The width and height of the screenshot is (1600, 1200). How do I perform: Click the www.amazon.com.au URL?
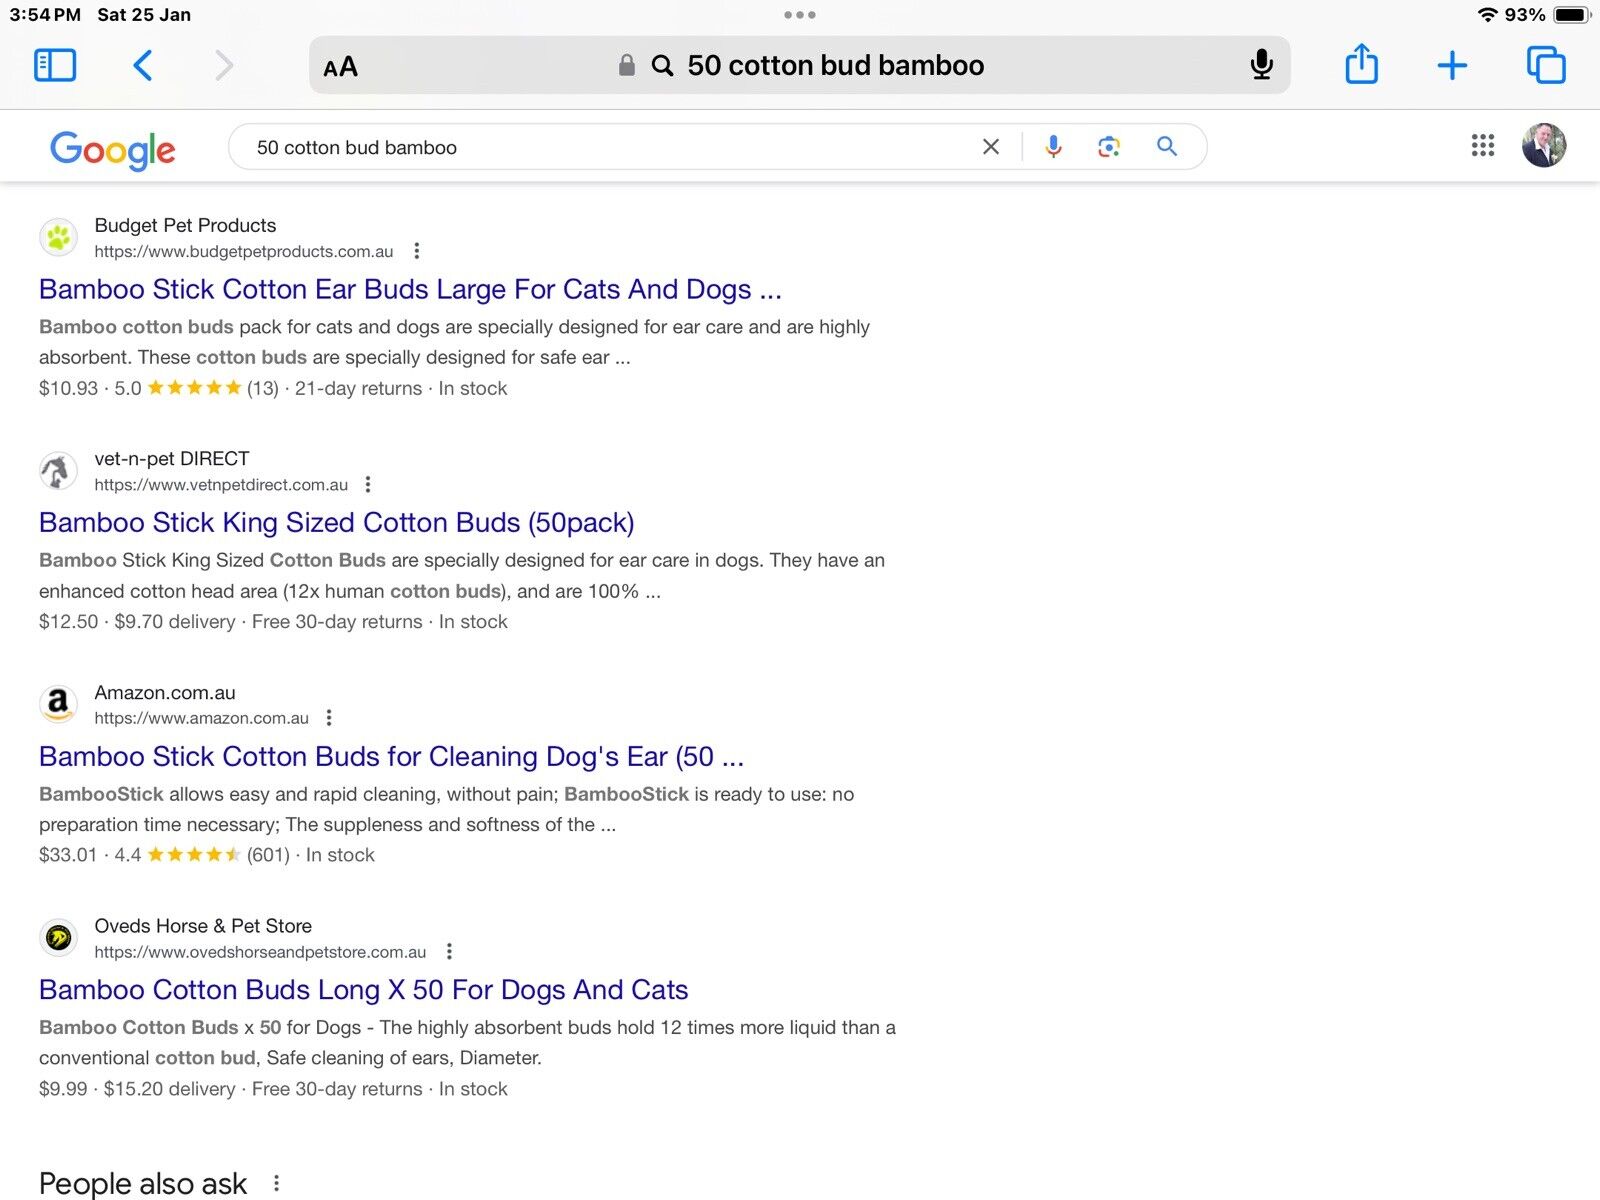(202, 718)
